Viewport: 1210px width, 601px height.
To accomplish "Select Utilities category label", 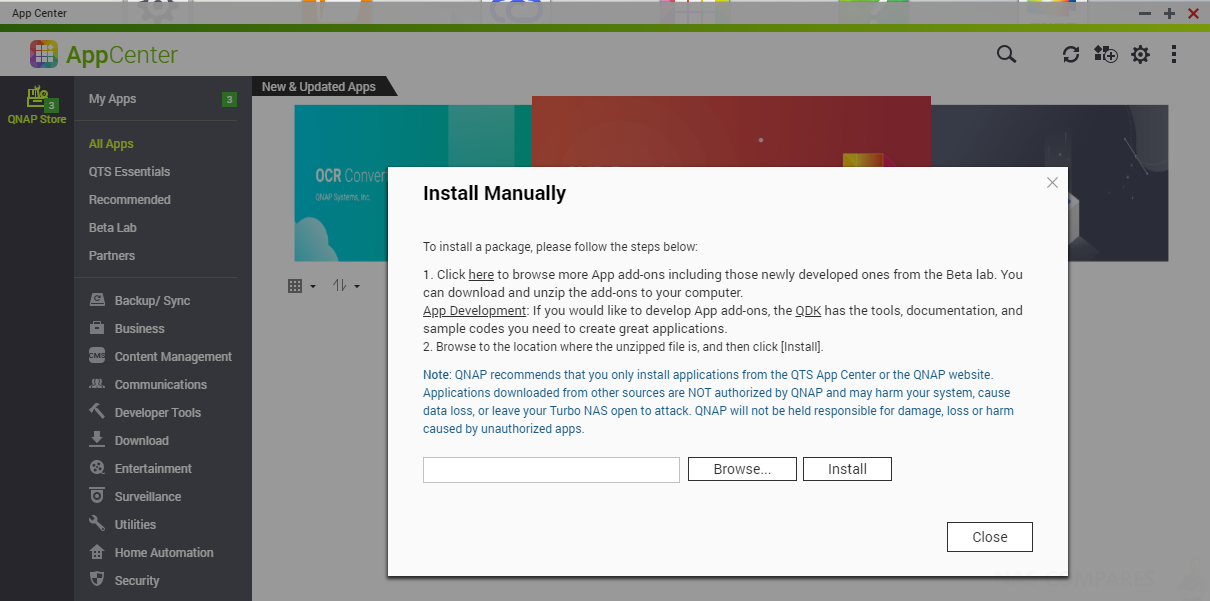I will pyautogui.click(x=135, y=525).
